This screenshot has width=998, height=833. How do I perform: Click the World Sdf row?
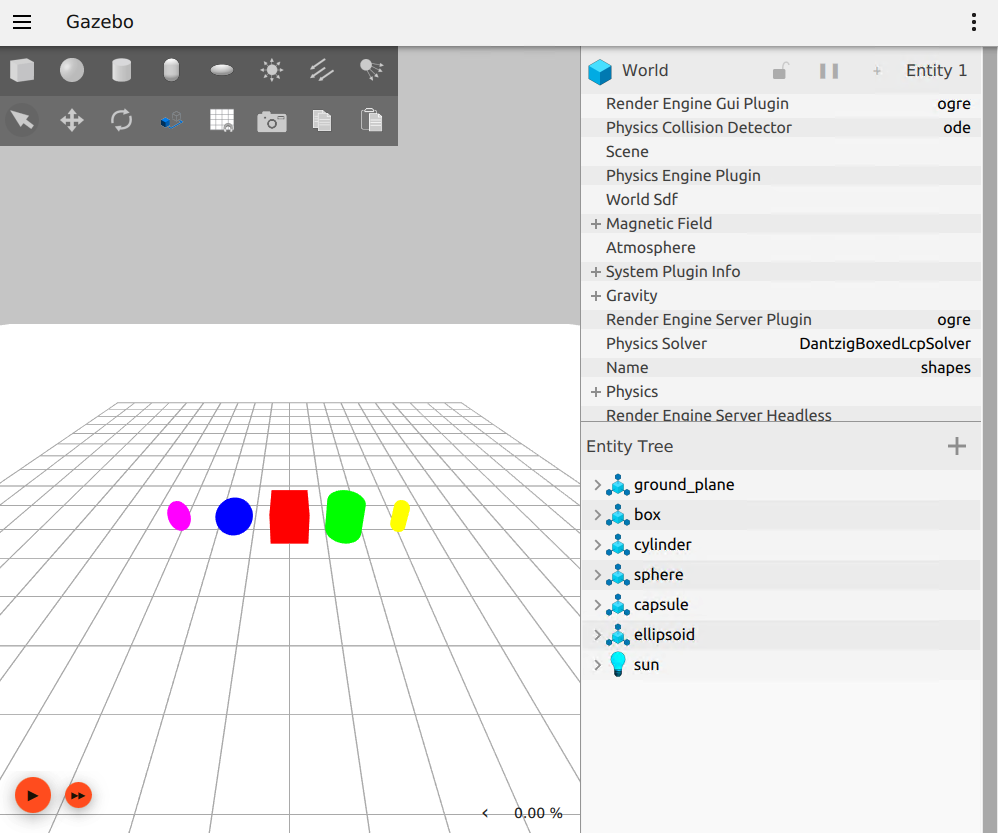point(781,200)
